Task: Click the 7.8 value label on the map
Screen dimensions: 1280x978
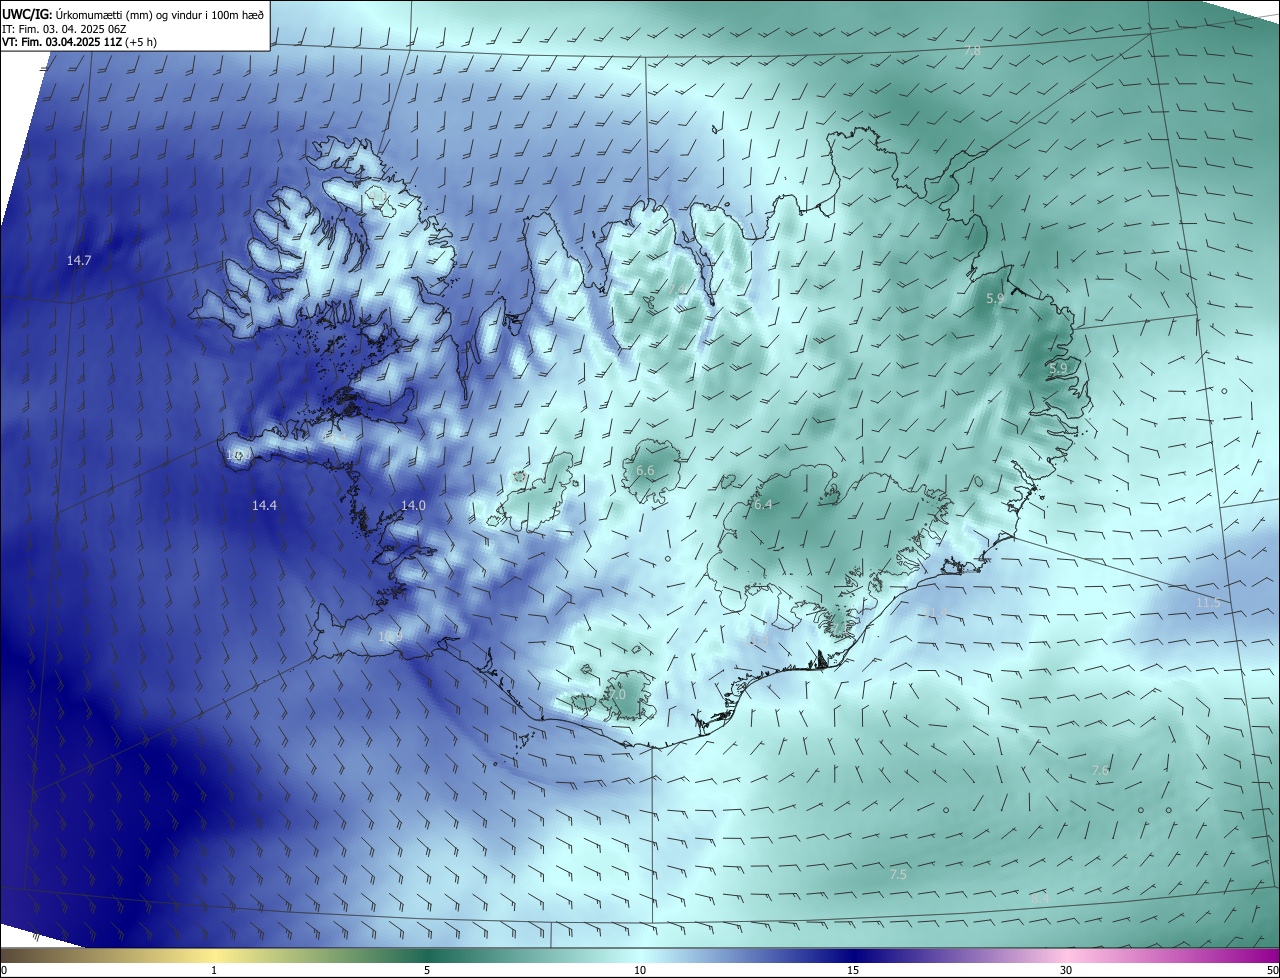Action: (x=972, y=50)
